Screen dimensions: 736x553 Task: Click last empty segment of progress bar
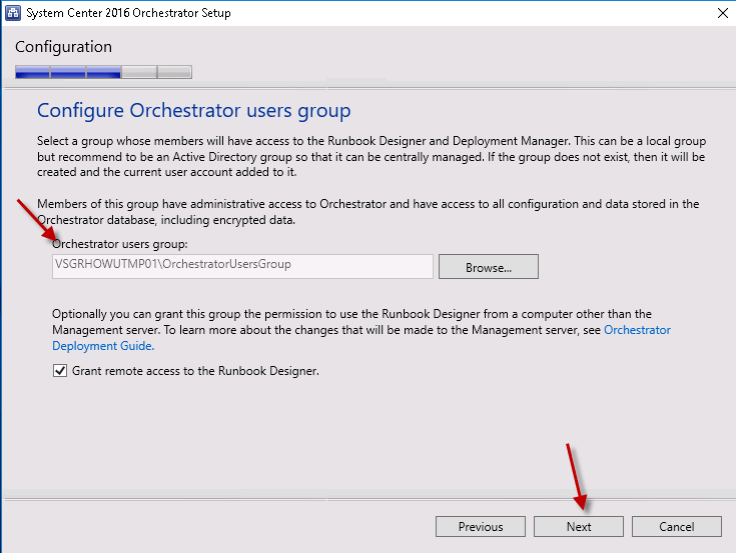pyautogui.click(x=174, y=72)
